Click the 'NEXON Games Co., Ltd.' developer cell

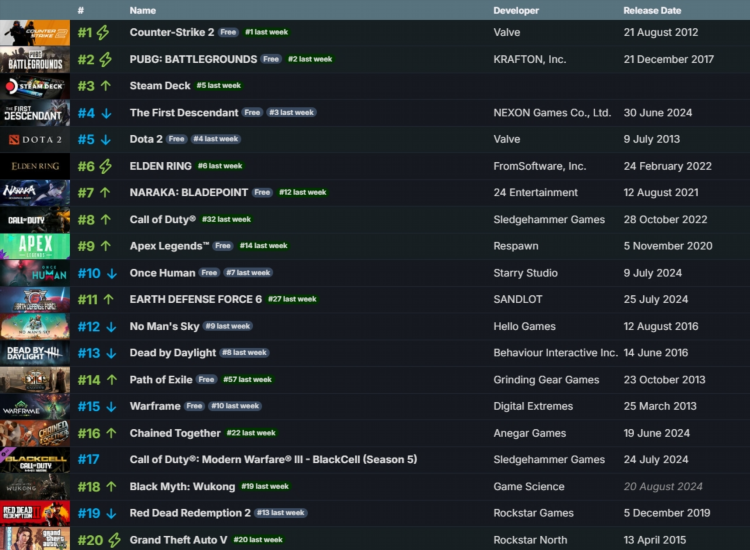tap(552, 113)
